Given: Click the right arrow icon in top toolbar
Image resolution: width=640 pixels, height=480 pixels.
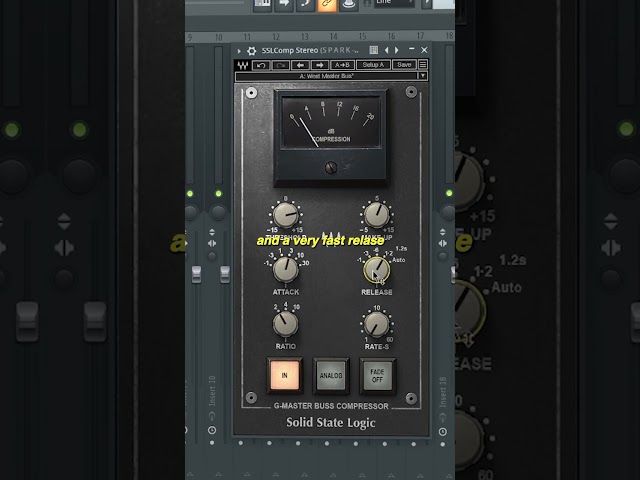Looking at the screenshot, I should click(x=284, y=5).
